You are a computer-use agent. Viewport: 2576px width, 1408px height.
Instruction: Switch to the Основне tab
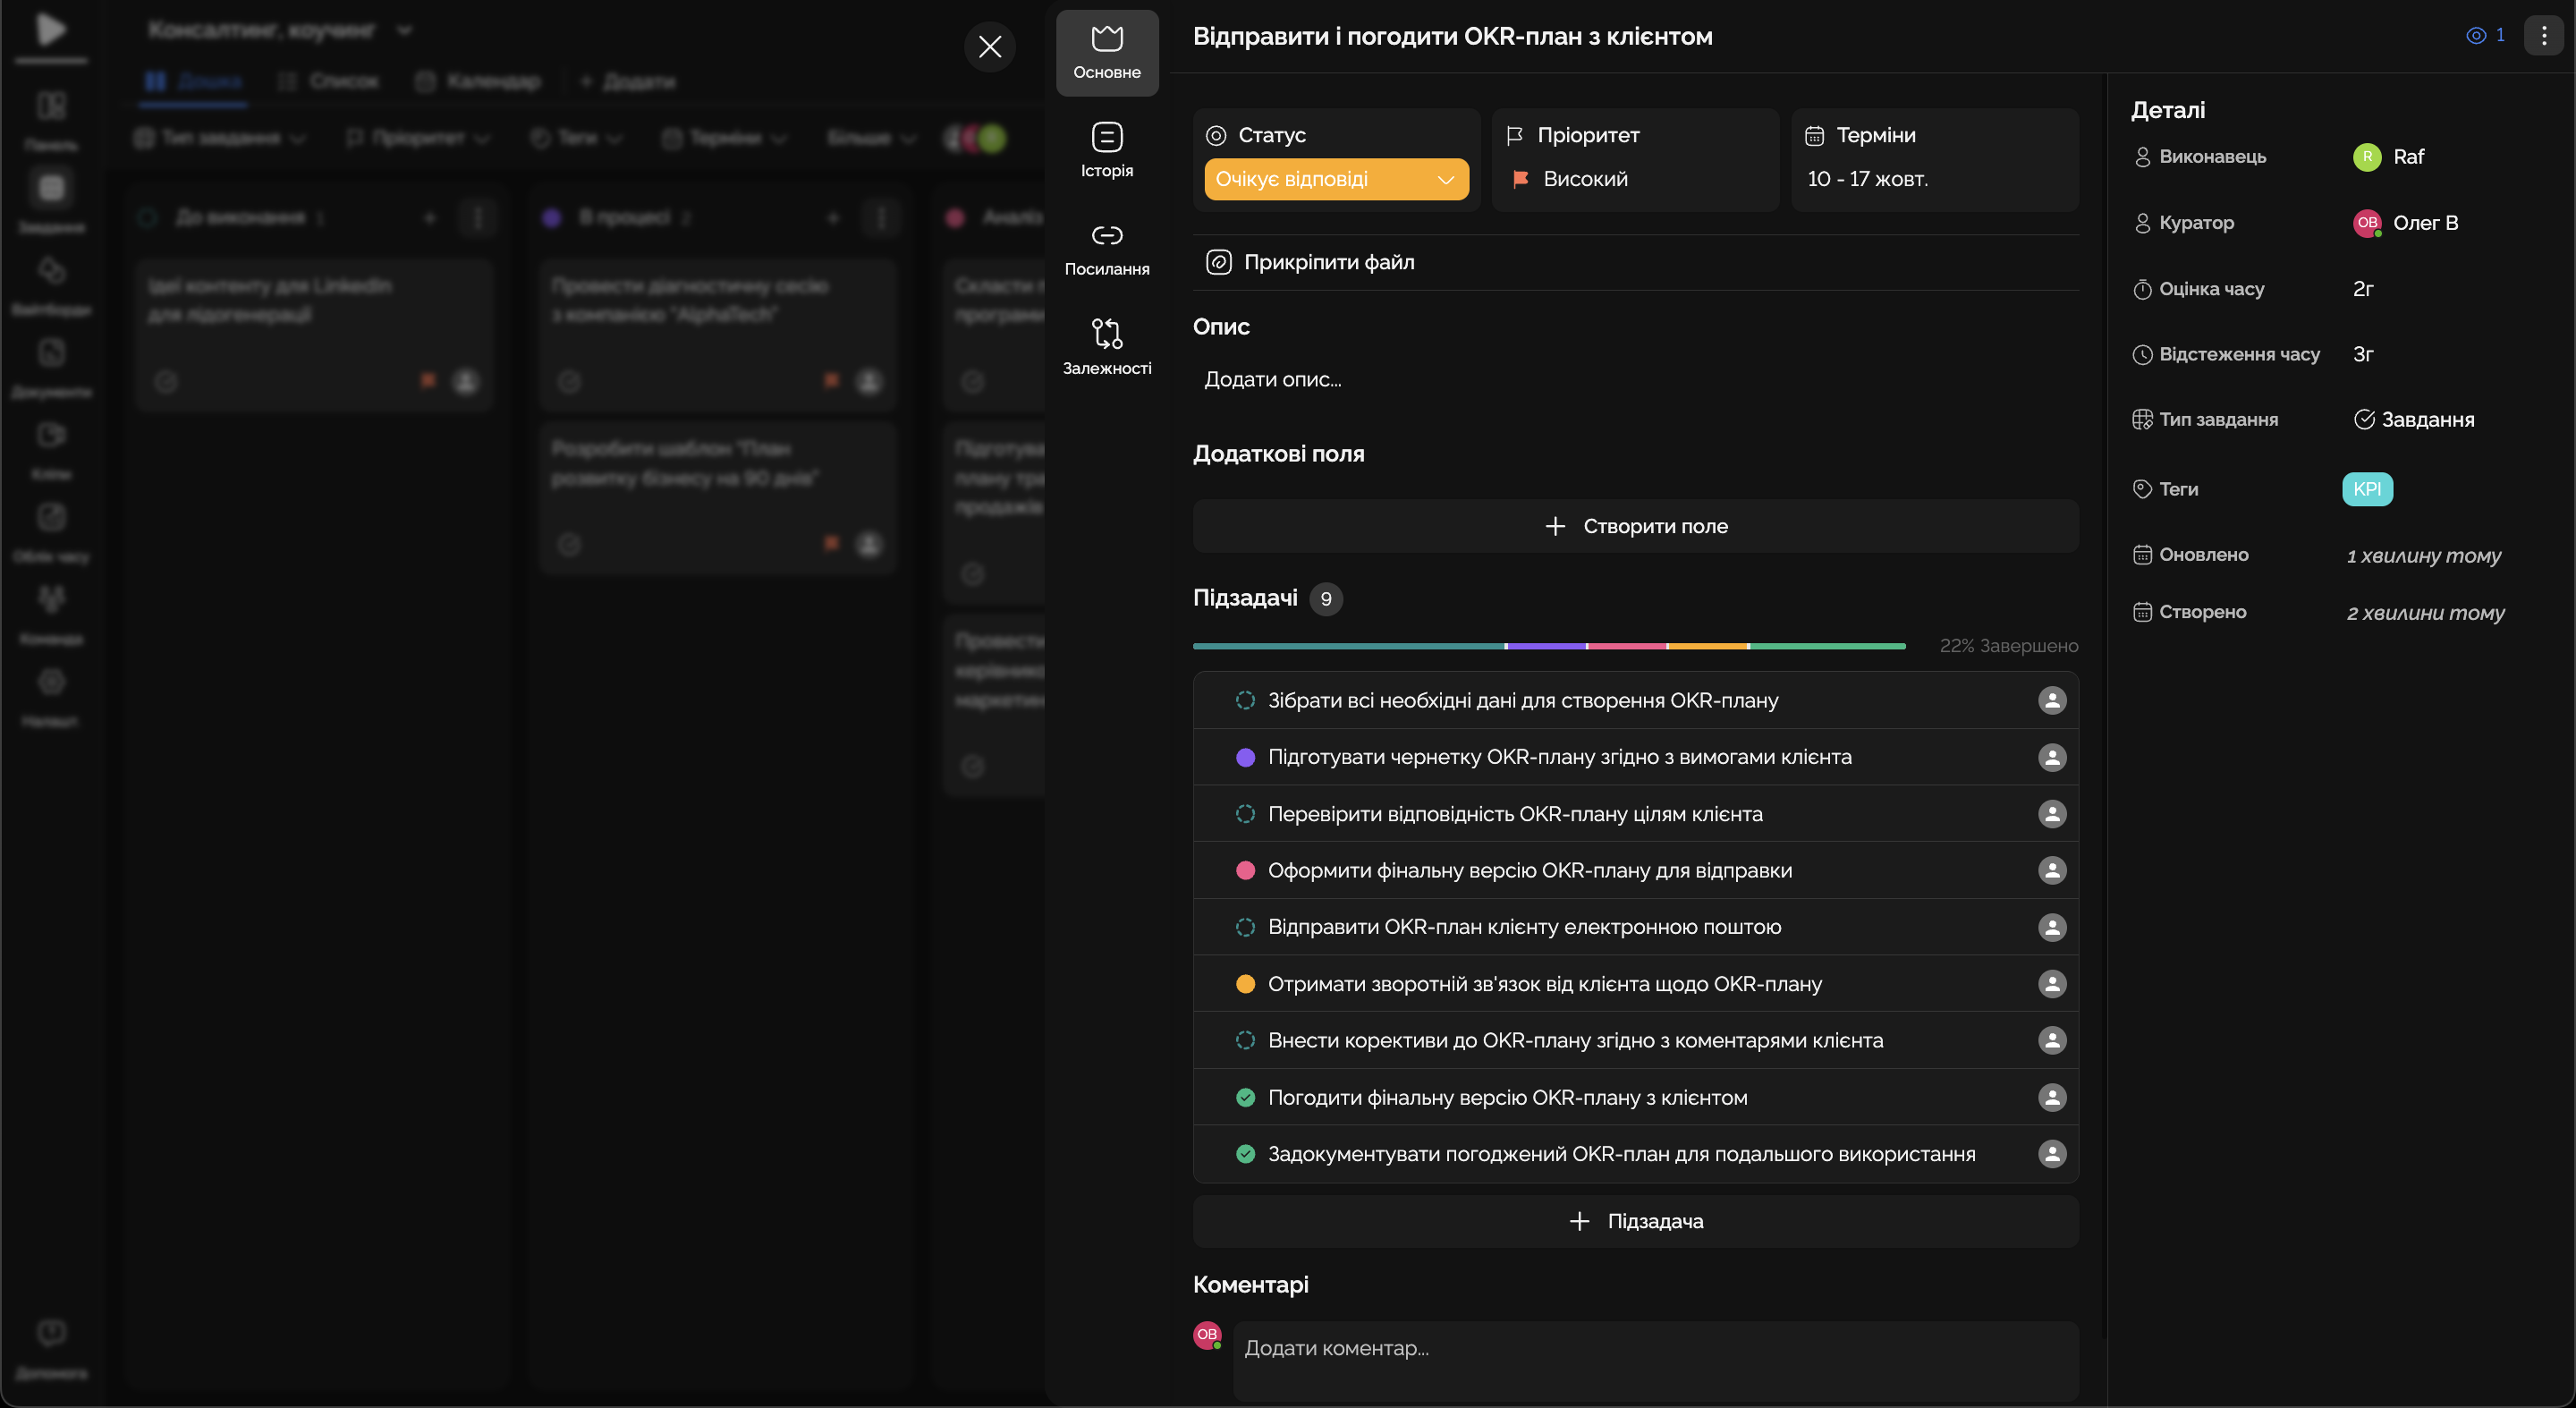pyautogui.click(x=1106, y=52)
